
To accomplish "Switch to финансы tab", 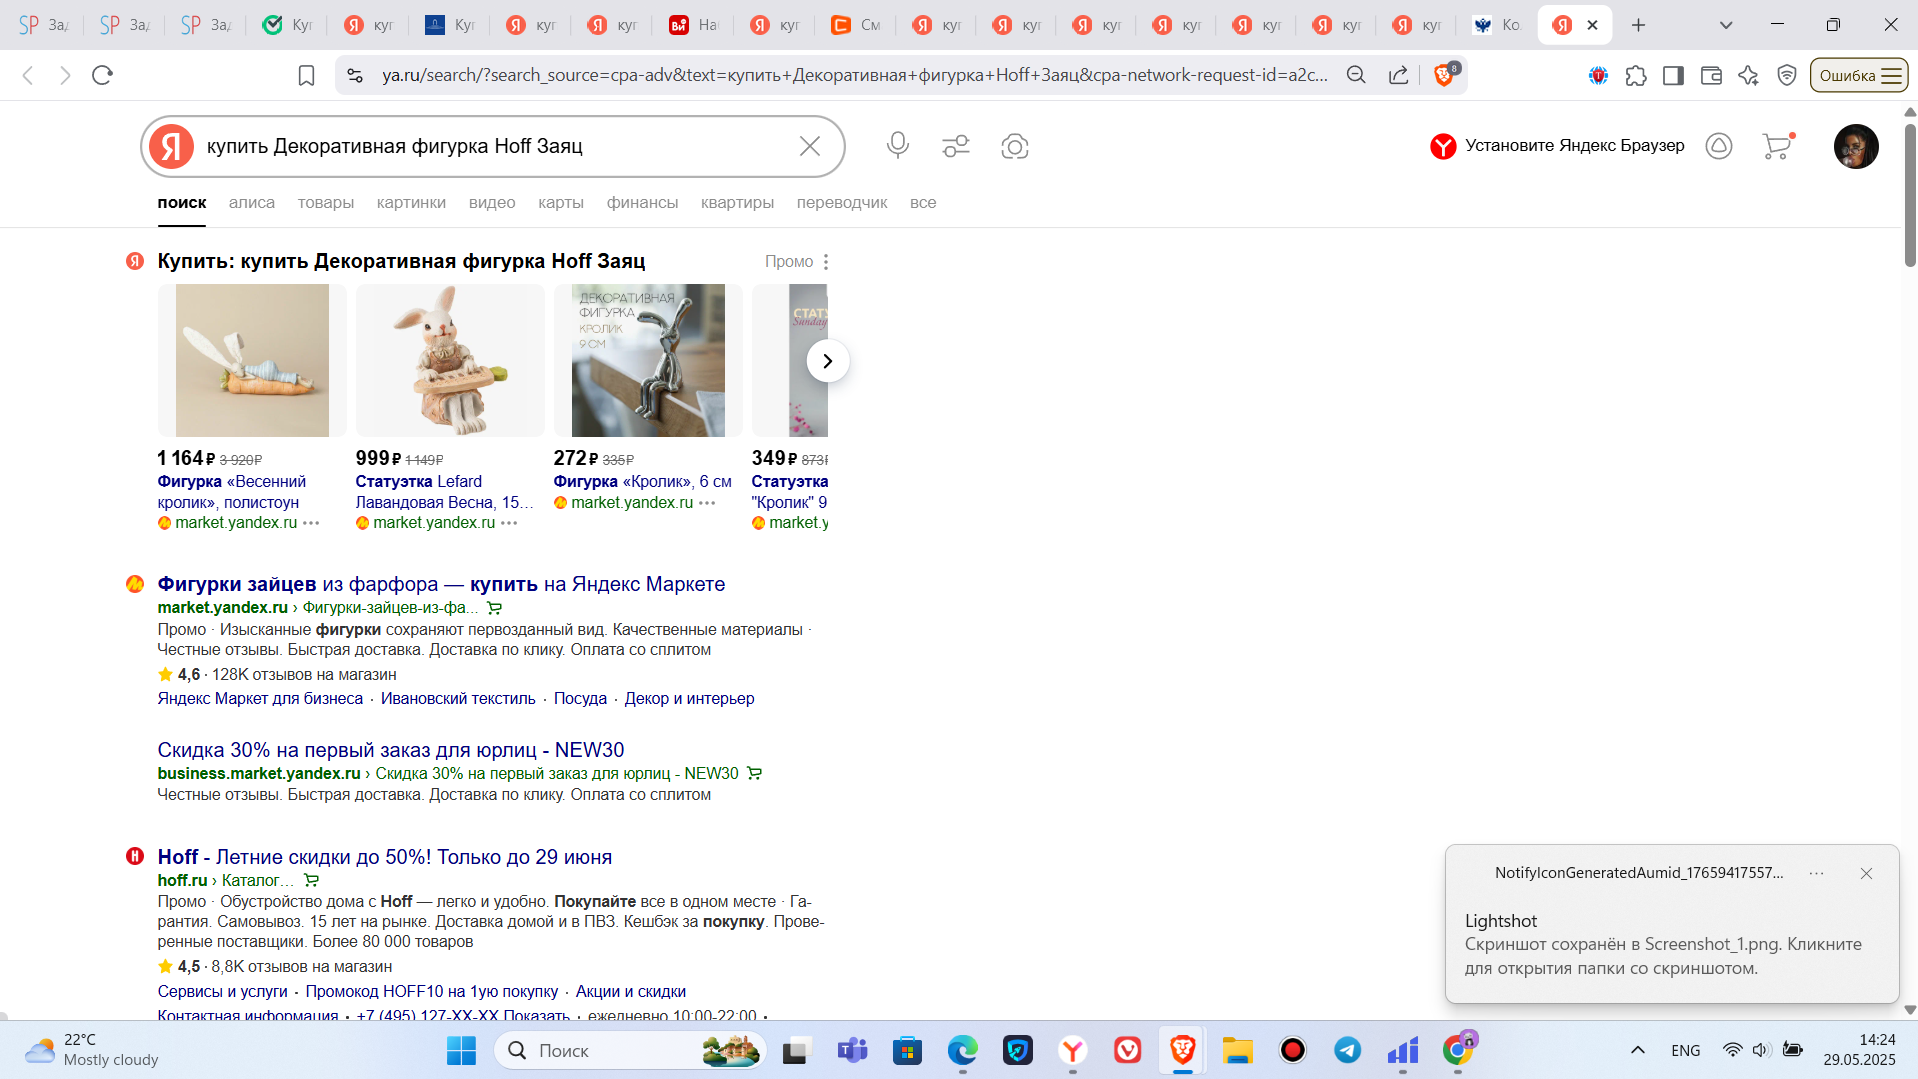I will 642,202.
